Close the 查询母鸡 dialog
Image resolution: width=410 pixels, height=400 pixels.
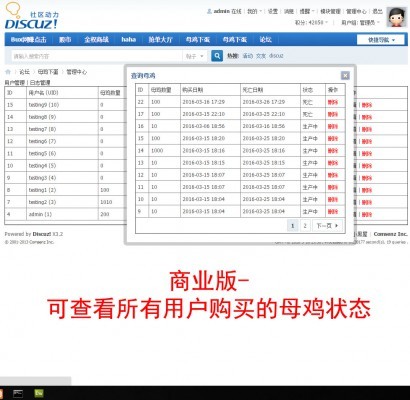pos(345,75)
